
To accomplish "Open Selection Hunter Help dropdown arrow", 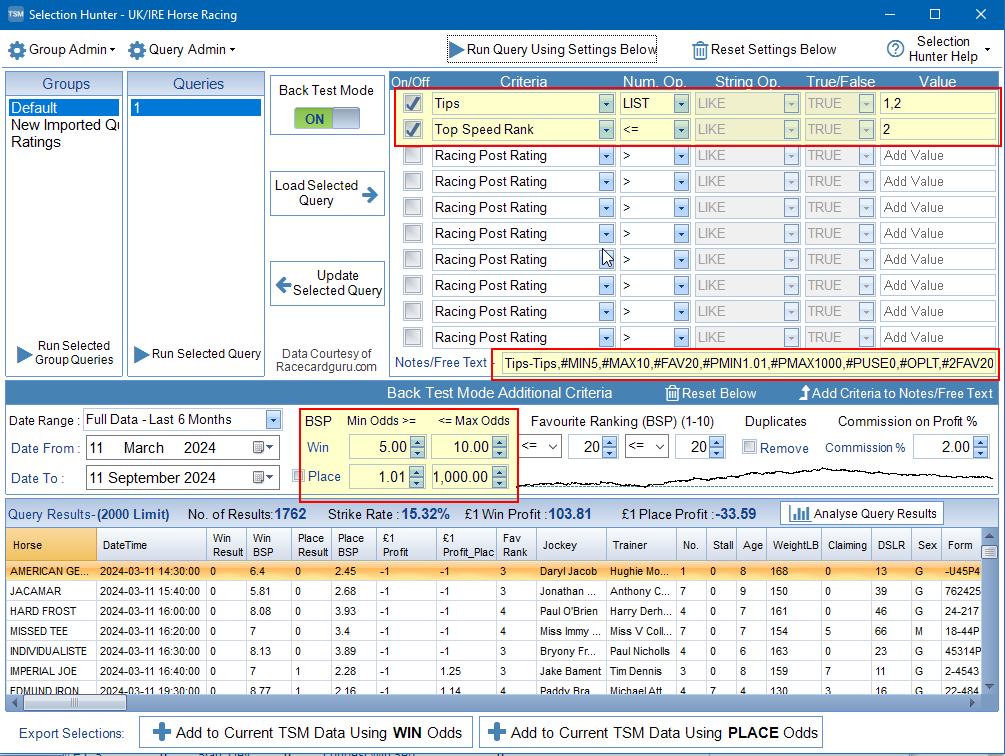I will [988, 49].
